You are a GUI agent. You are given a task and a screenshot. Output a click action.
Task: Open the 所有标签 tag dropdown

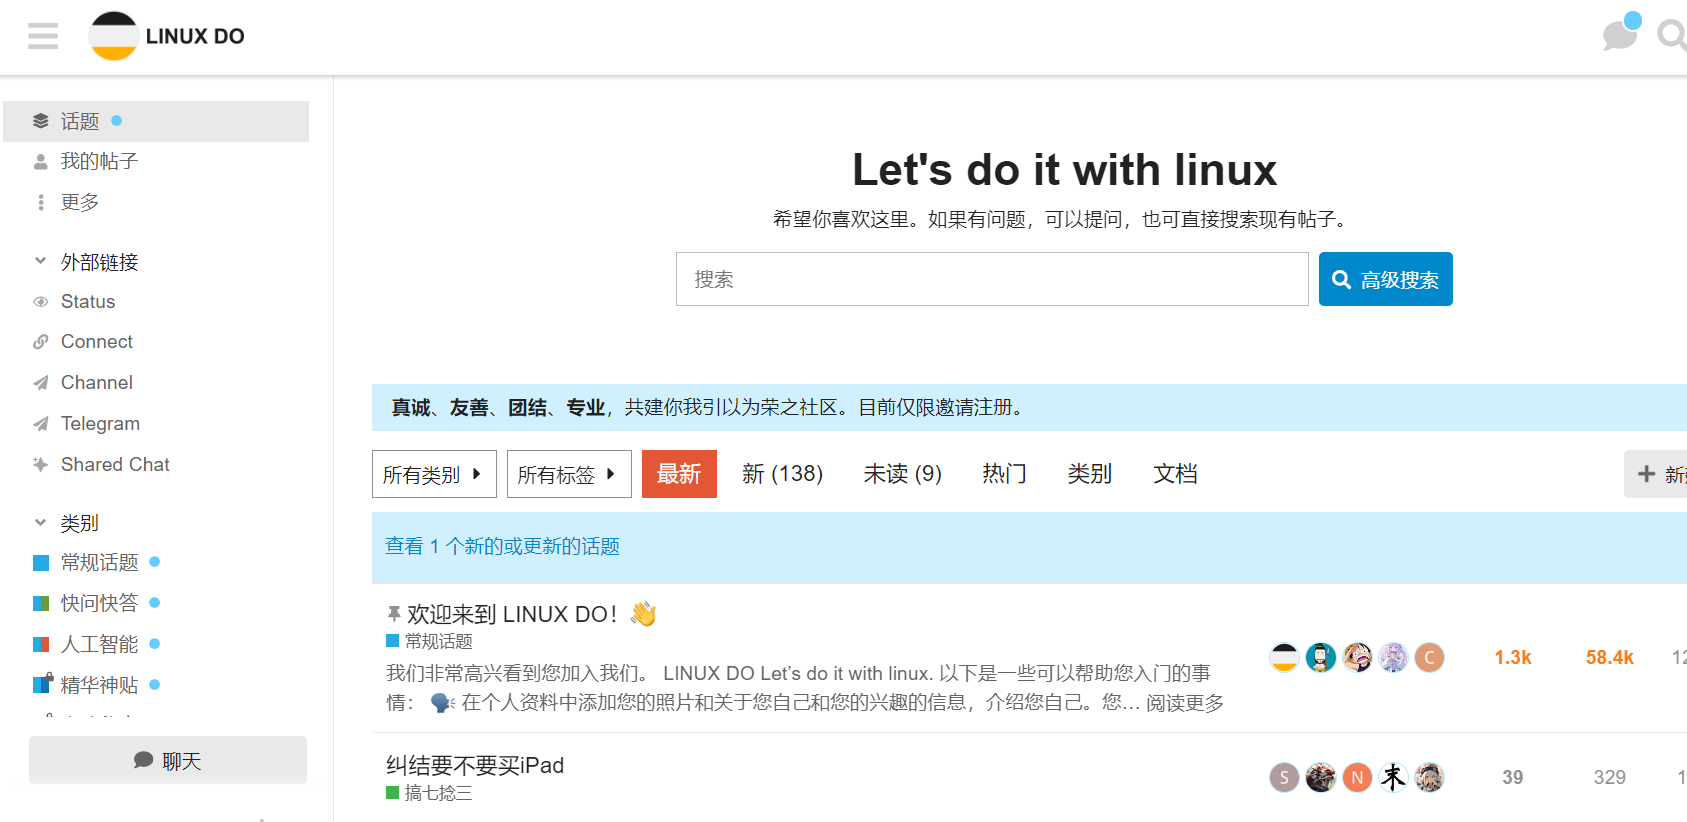(x=569, y=474)
